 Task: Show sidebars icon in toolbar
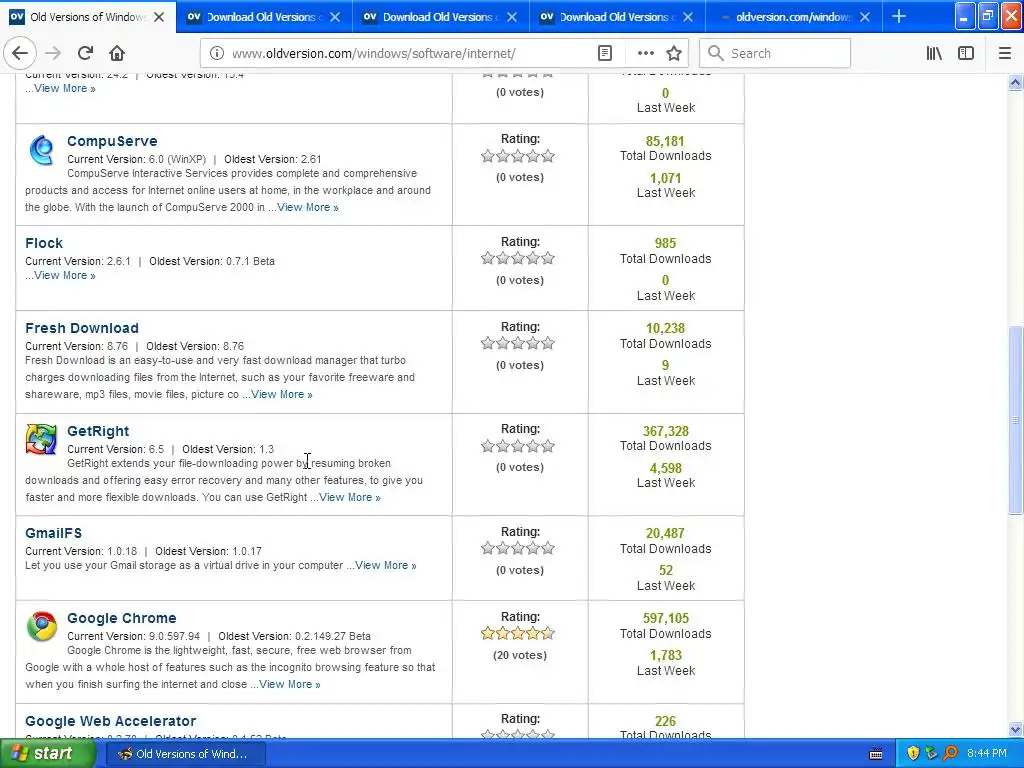click(x=966, y=54)
